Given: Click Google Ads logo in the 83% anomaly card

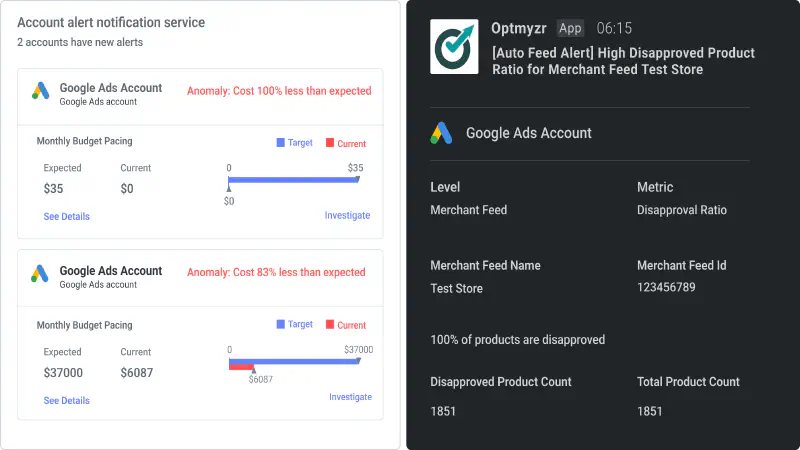Looking at the screenshot, I should (x=40, y=273).
